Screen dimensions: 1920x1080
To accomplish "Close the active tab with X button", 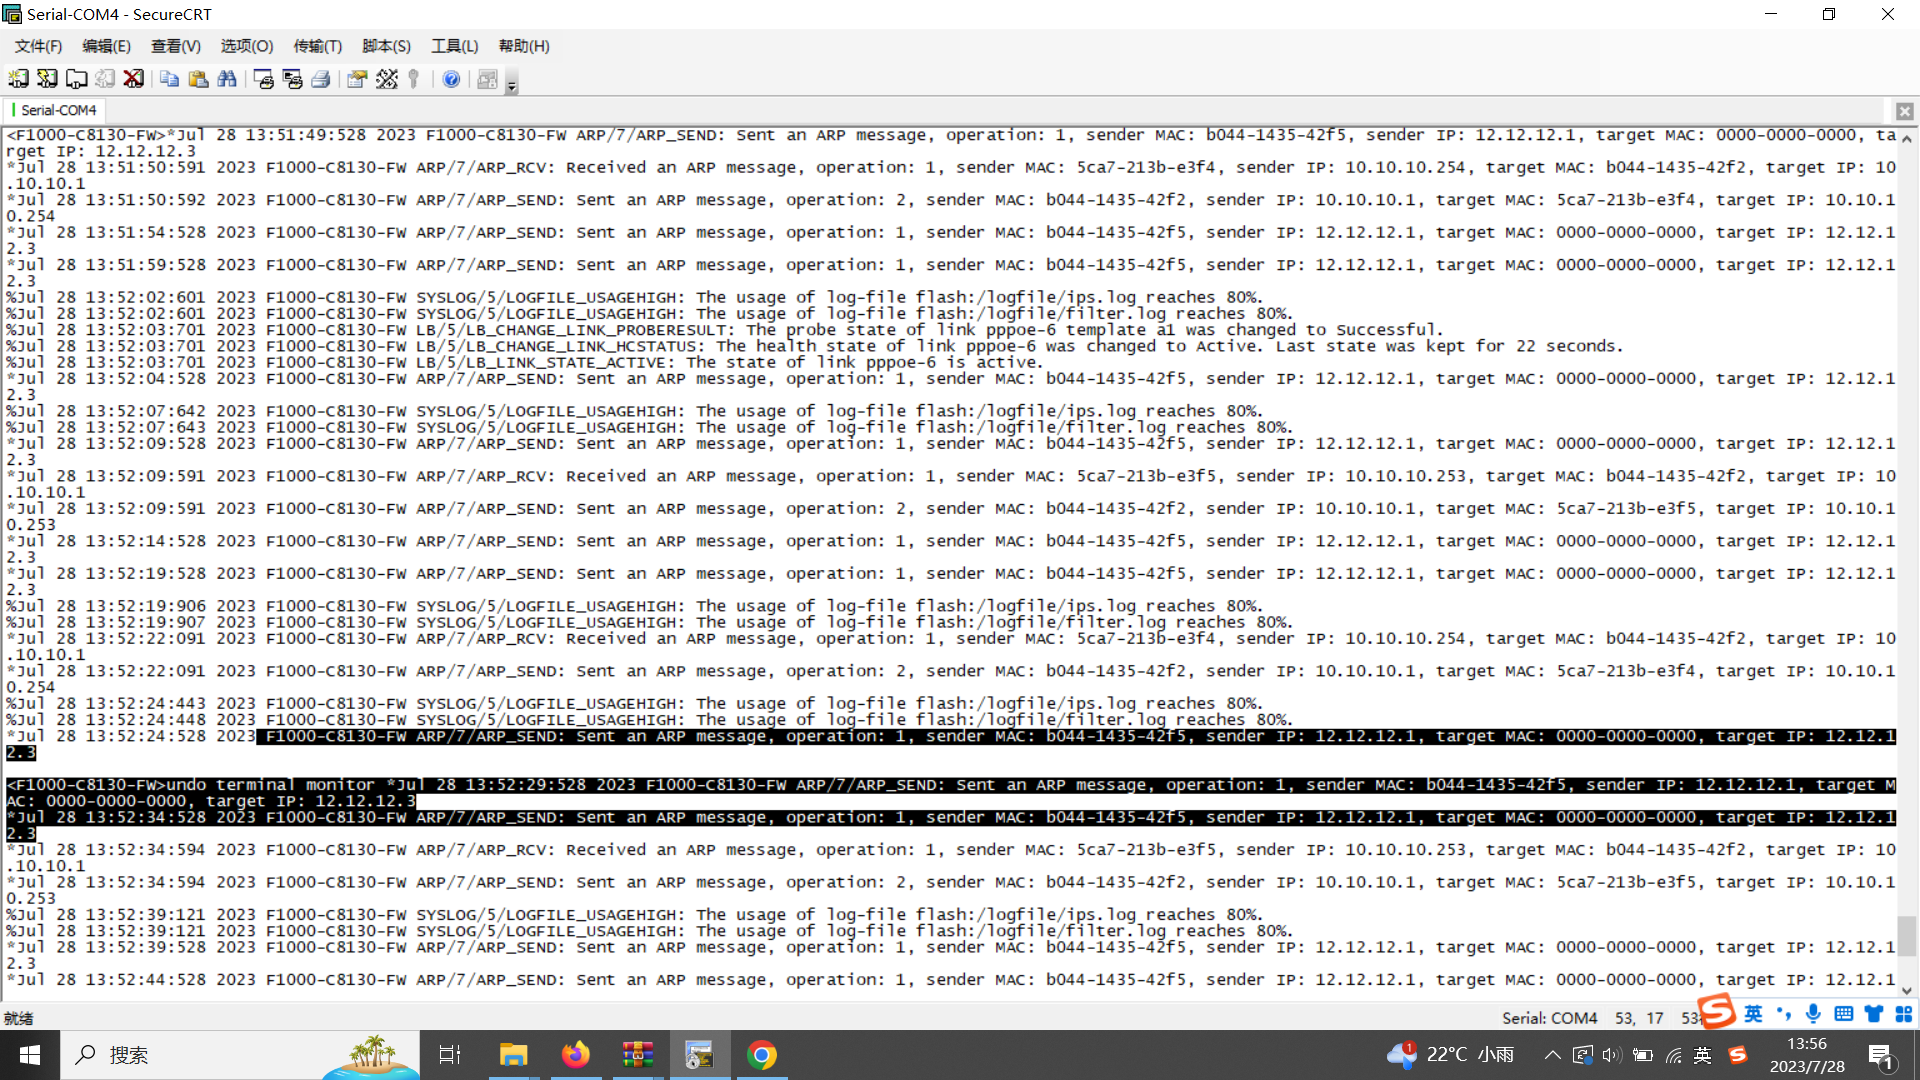I will click(x=1904, y=111).
